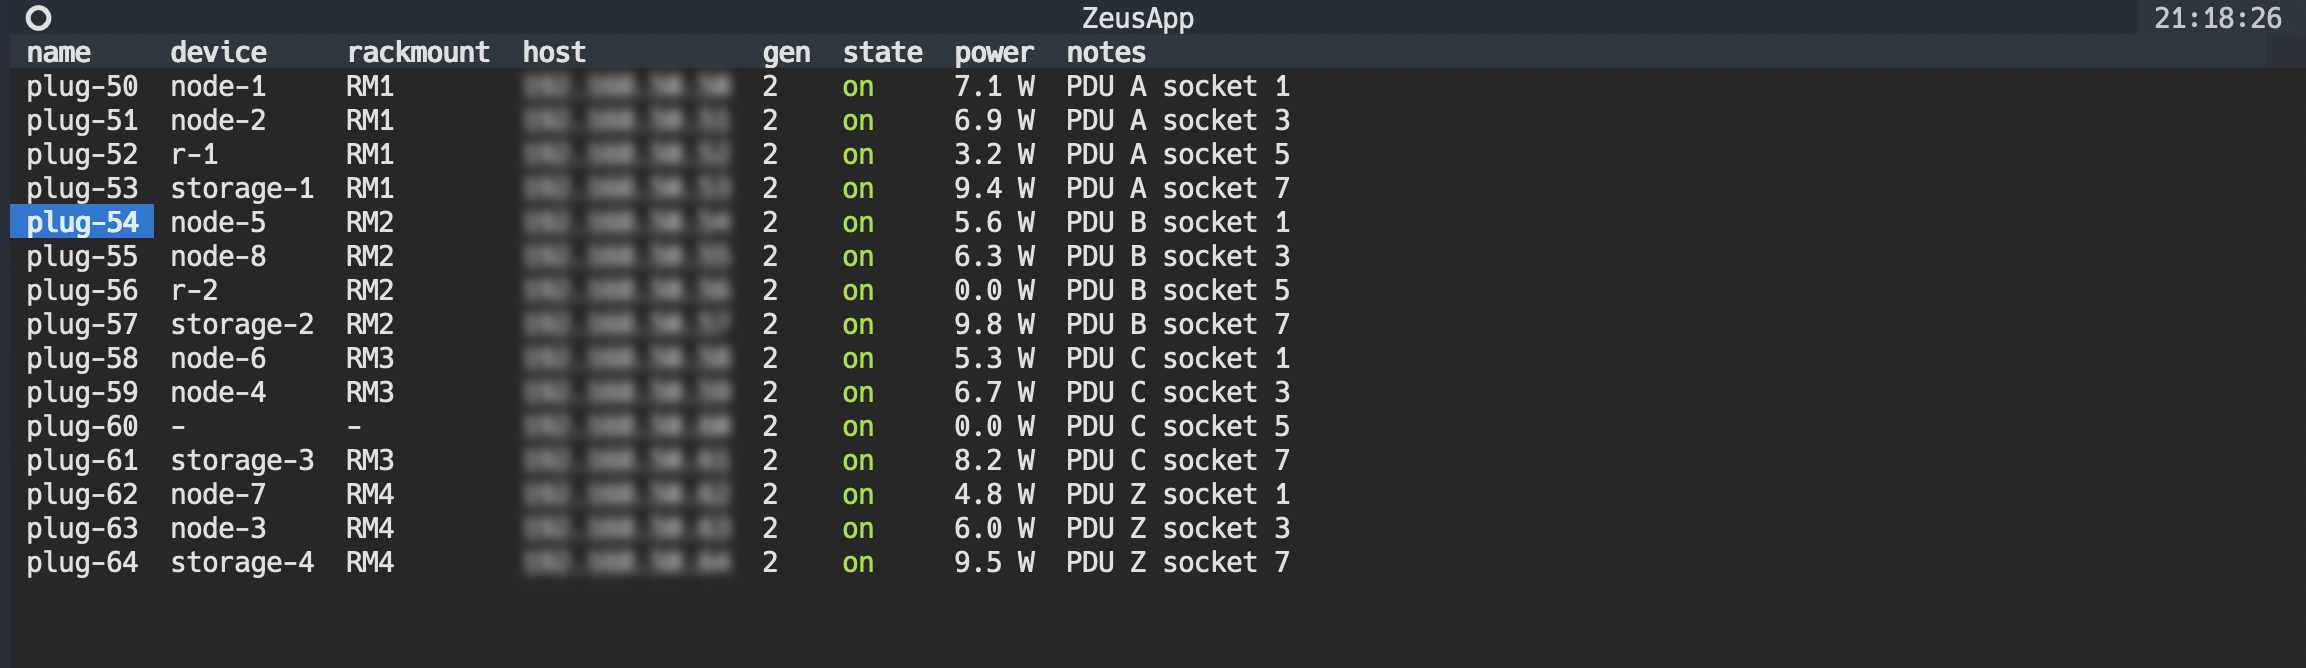
Task: Toggle the on state for plug-60
Action: 858,427
